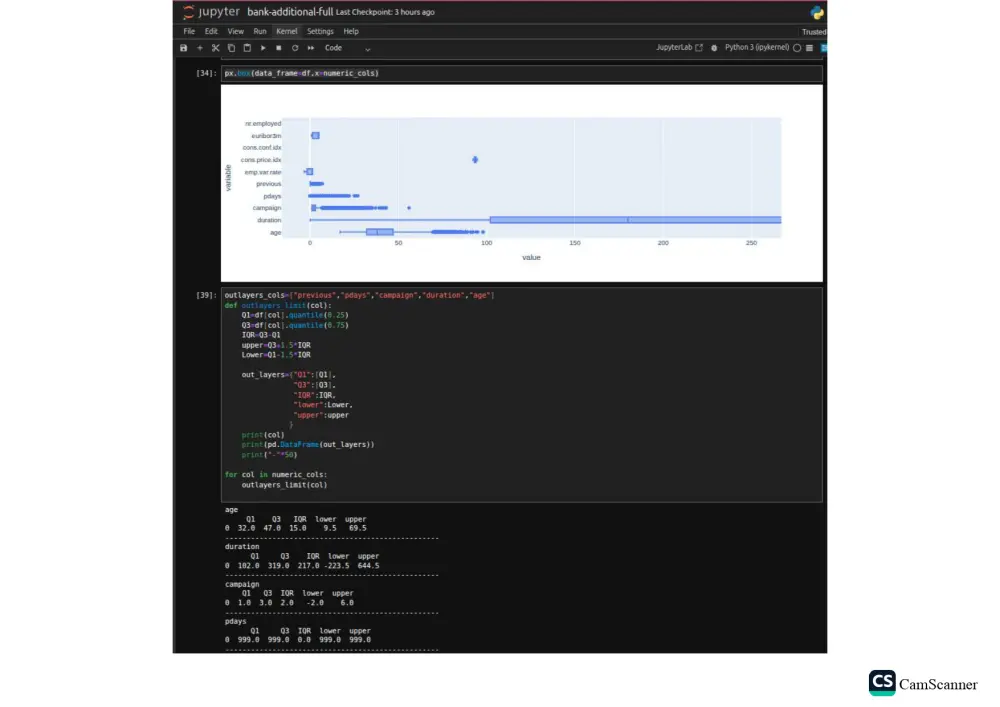
Task: Run the selected cell with the play icon
Action: coord(262,47)
